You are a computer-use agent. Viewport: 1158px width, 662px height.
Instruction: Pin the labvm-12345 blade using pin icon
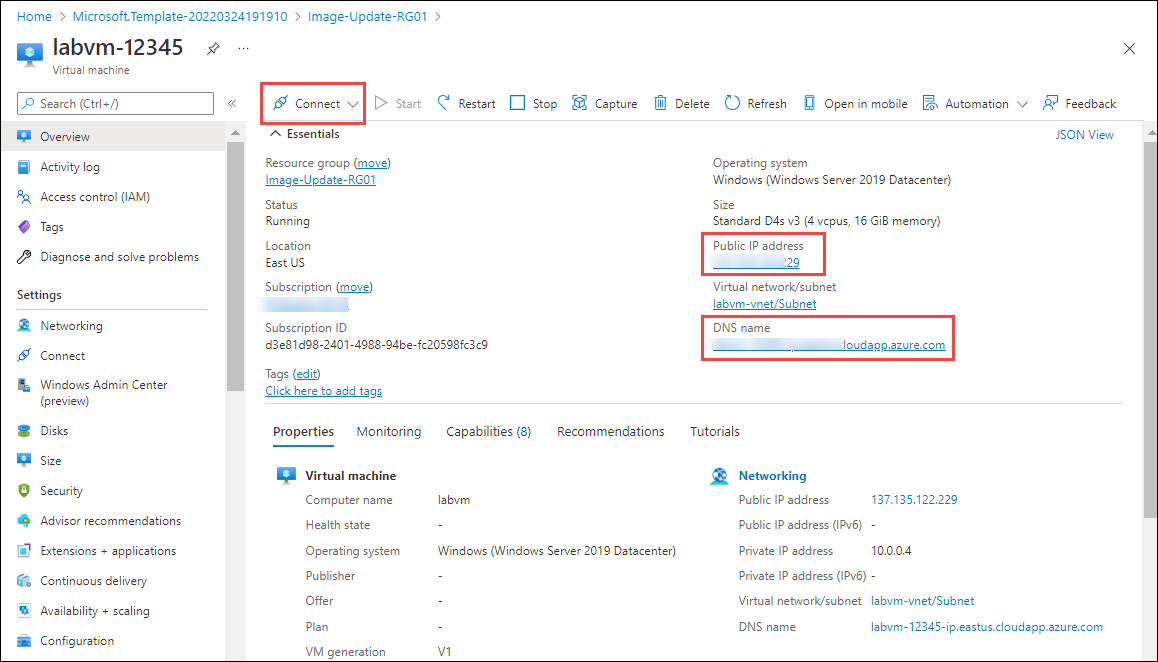[x=213, y=49]
